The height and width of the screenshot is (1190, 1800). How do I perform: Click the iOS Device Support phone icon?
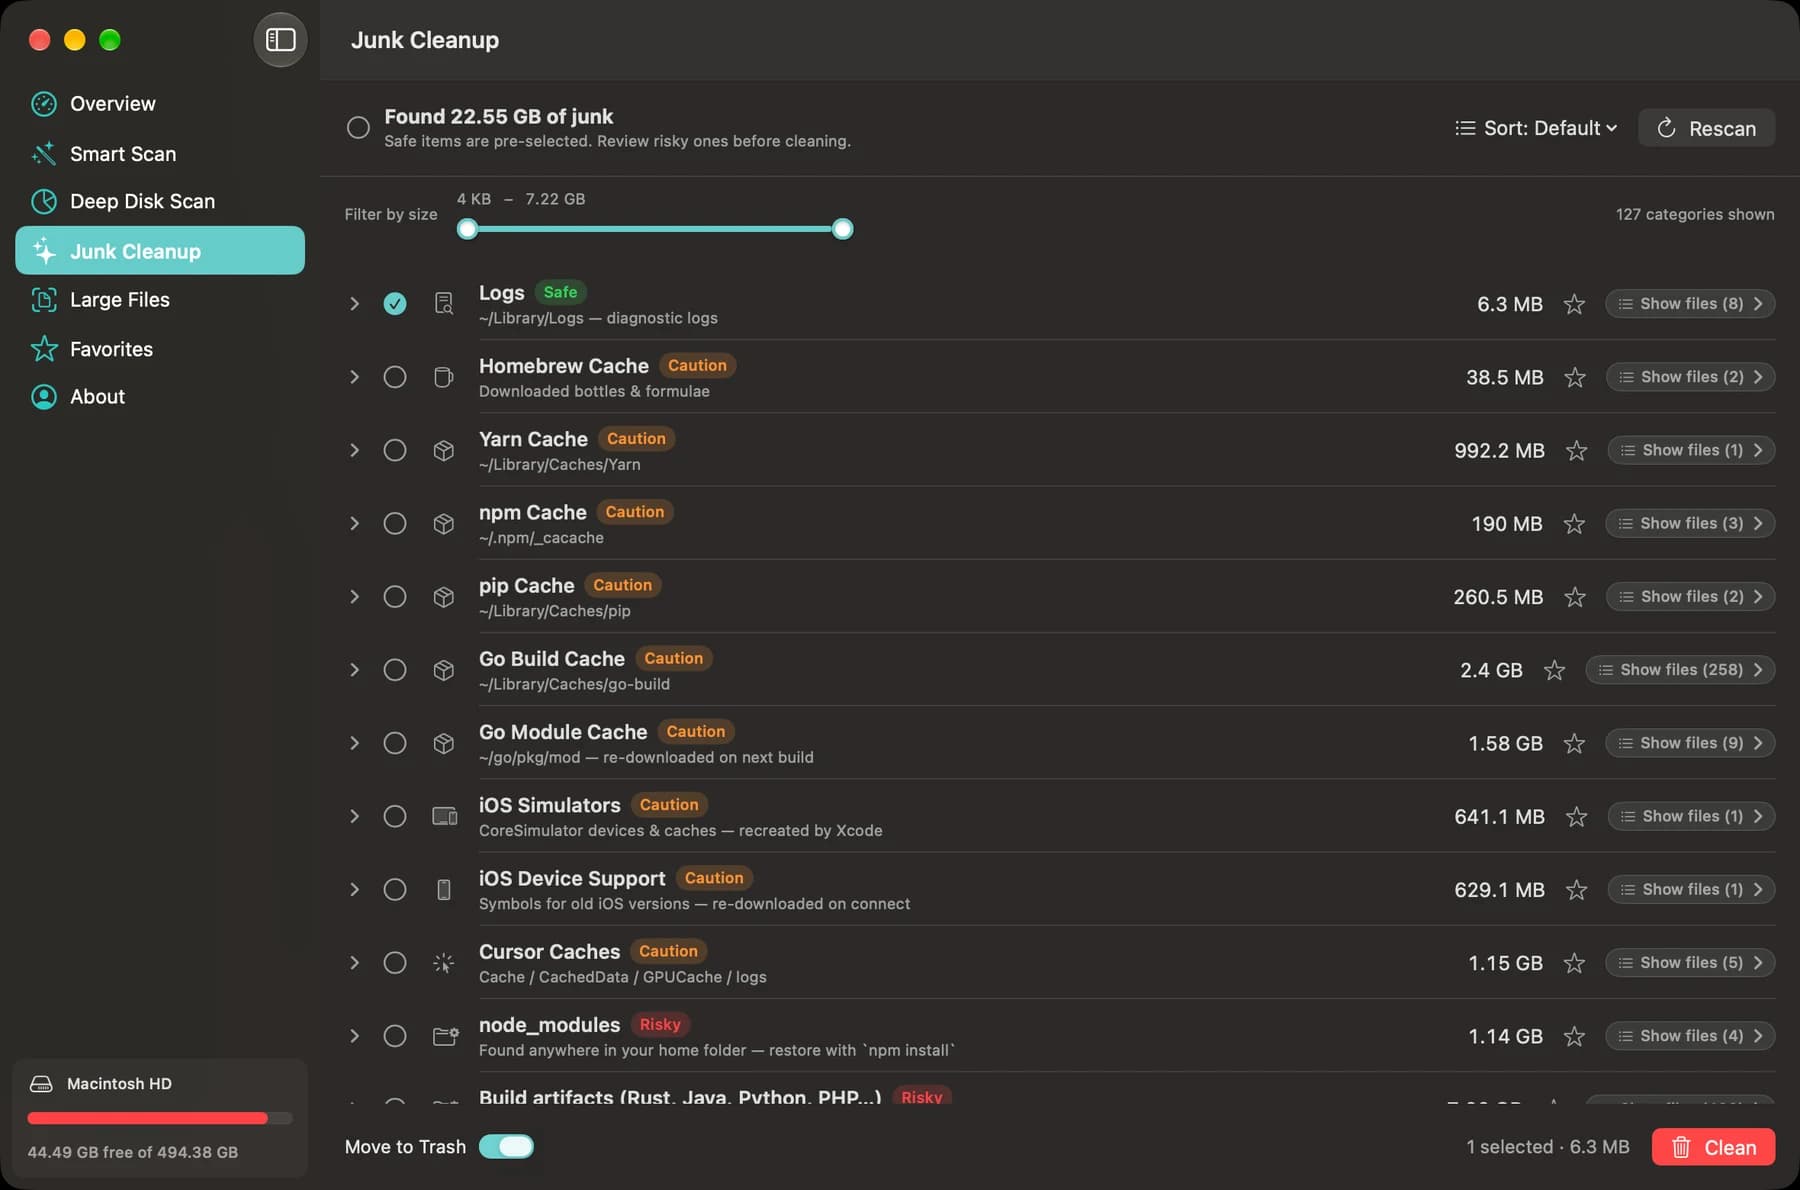tap(444, 889)
